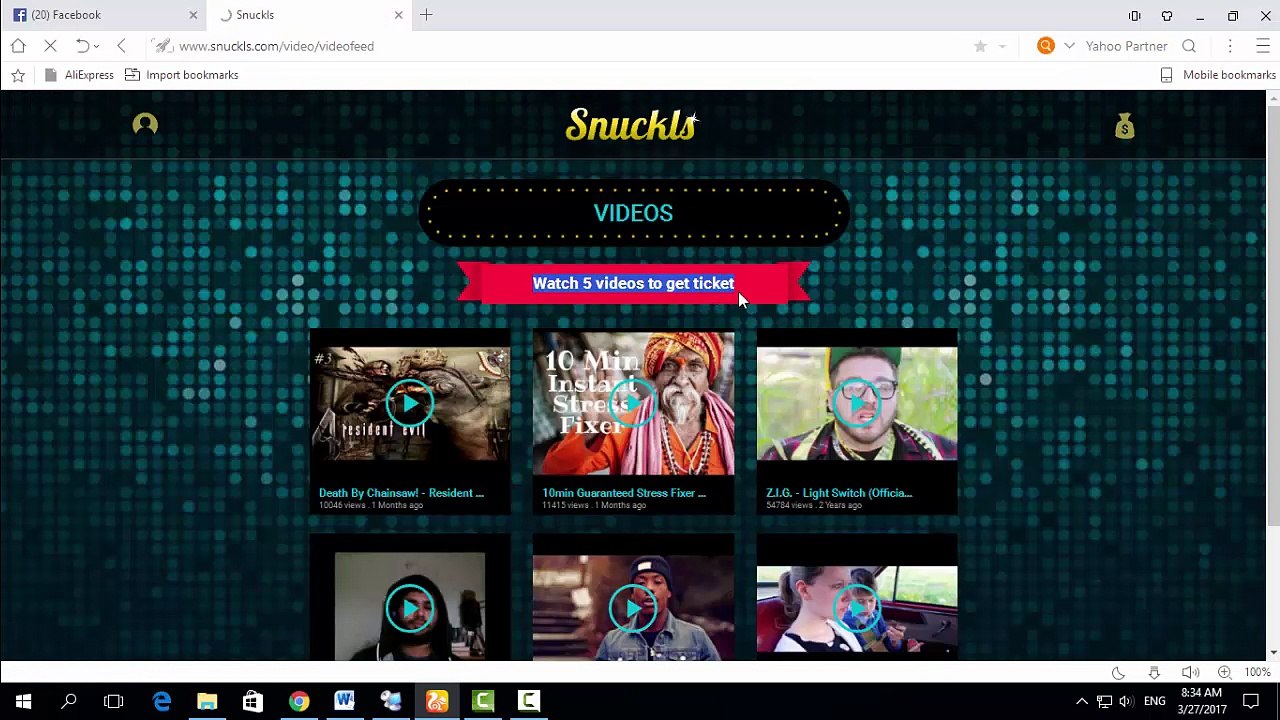Launch Microsoft Edge from taskbar
The width and height of the screenshot is (1280, 720).
[x=161, y=701]
